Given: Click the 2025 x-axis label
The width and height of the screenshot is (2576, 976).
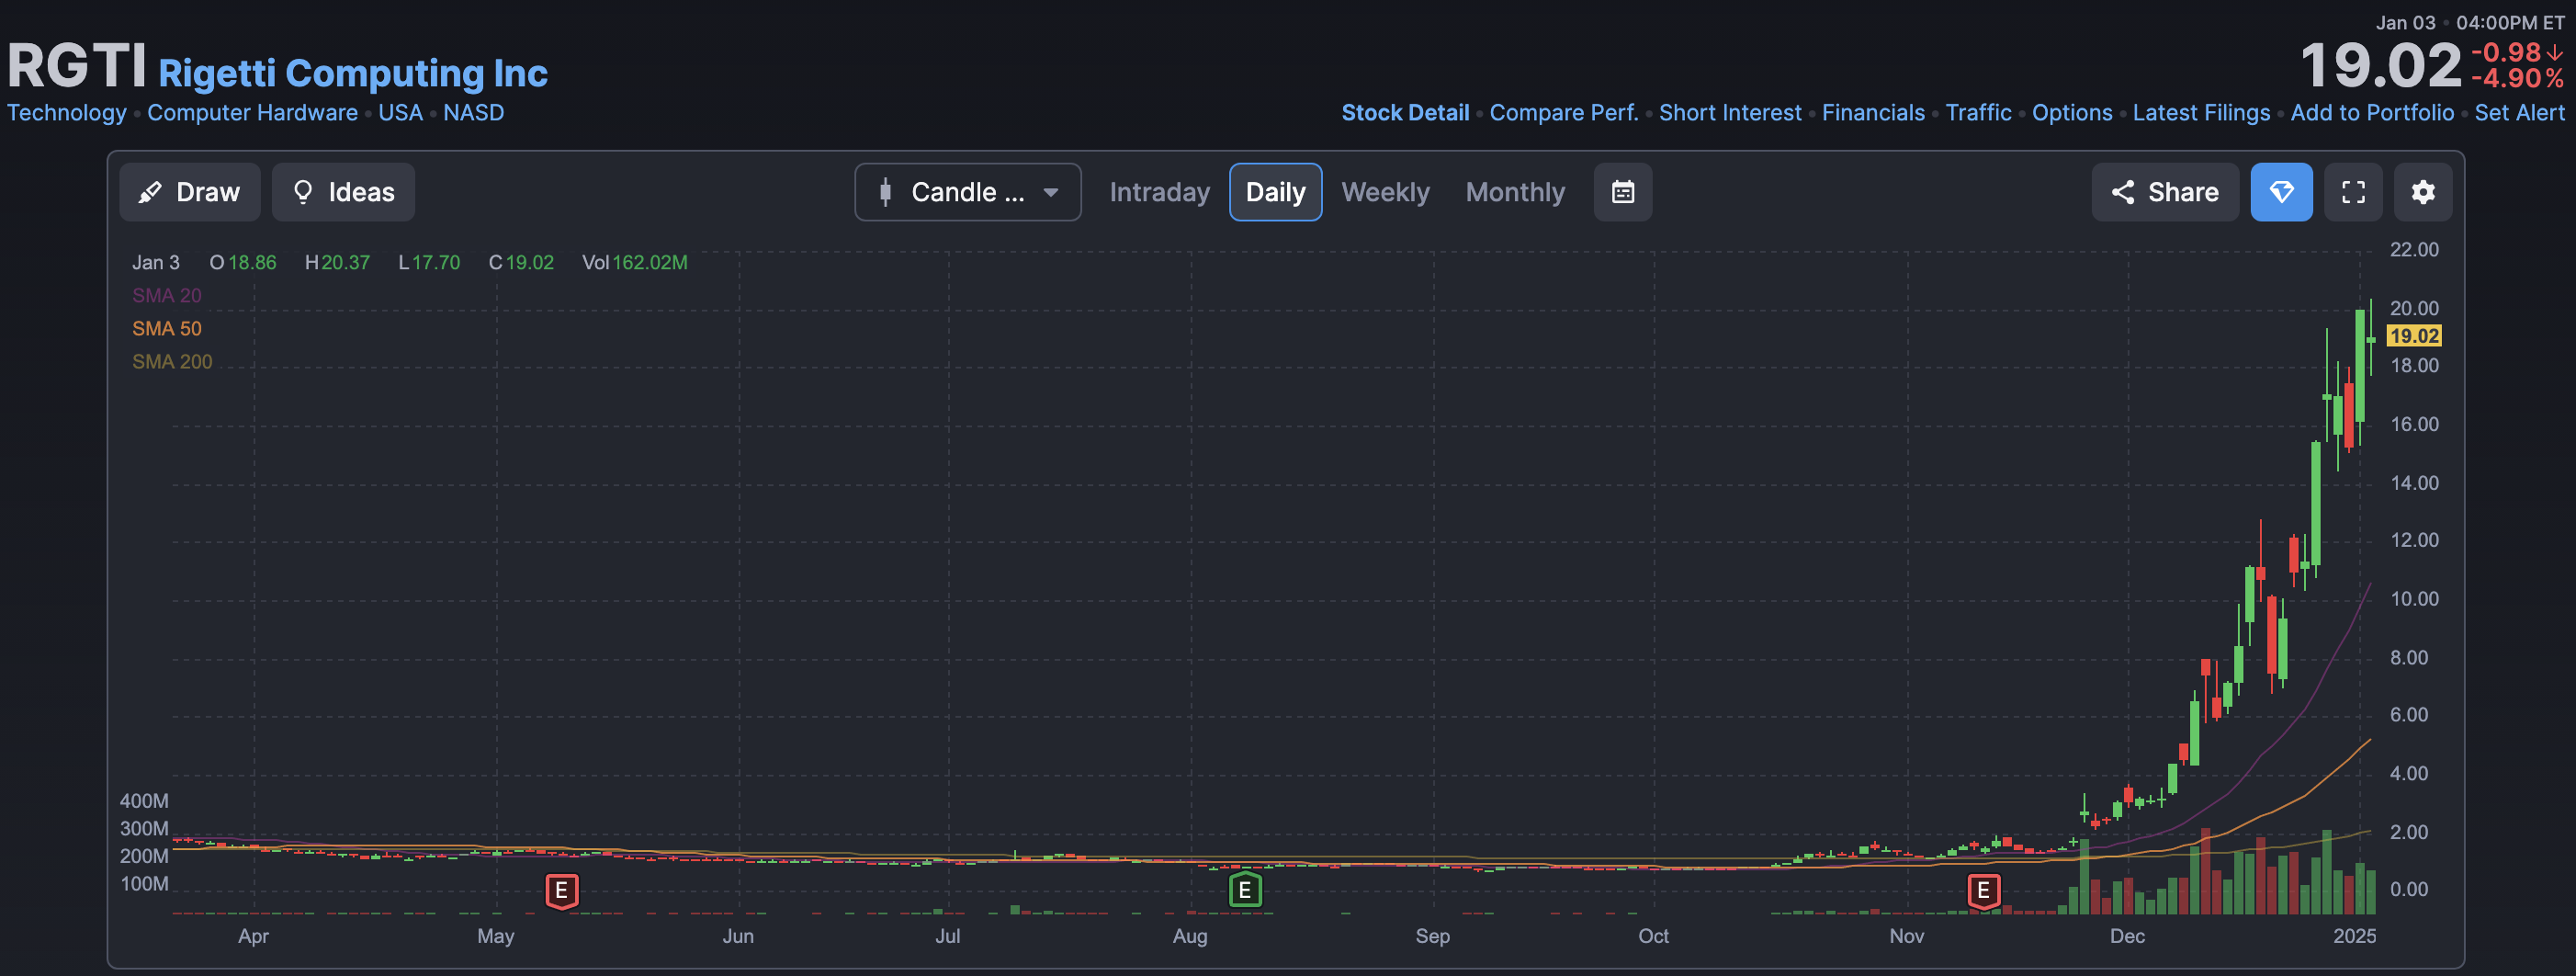Looking at the screenshot, I should (2354, 936).
